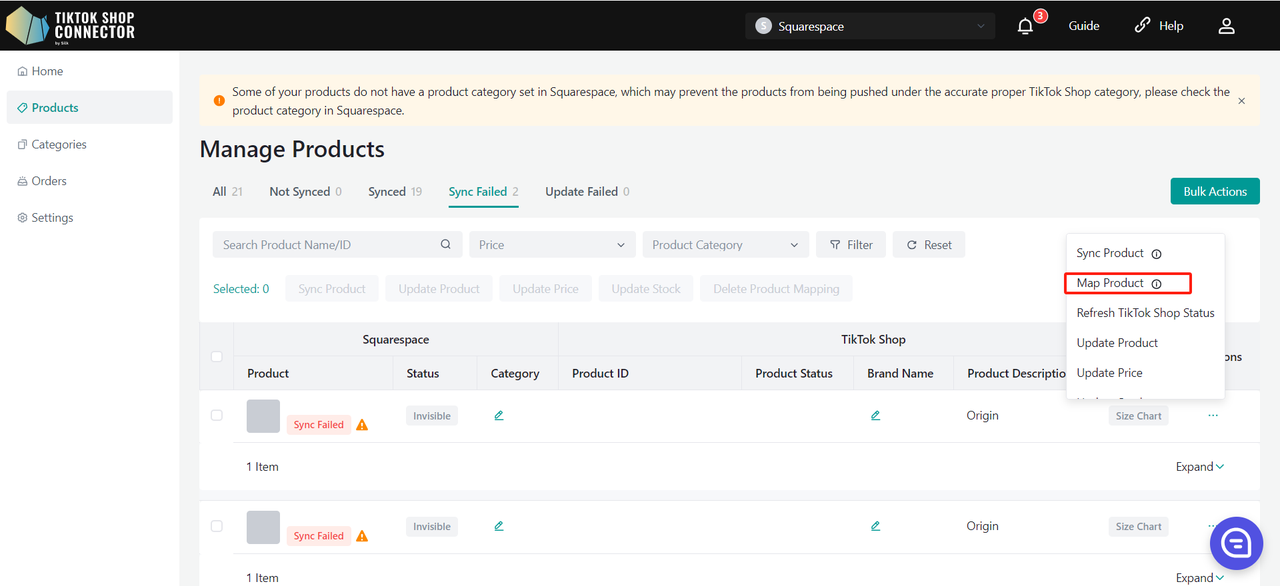The width and height of the screenshot is (1280, 586).
Task: Focus the Search Product Name/ID field
Action: tap(337, 245)
